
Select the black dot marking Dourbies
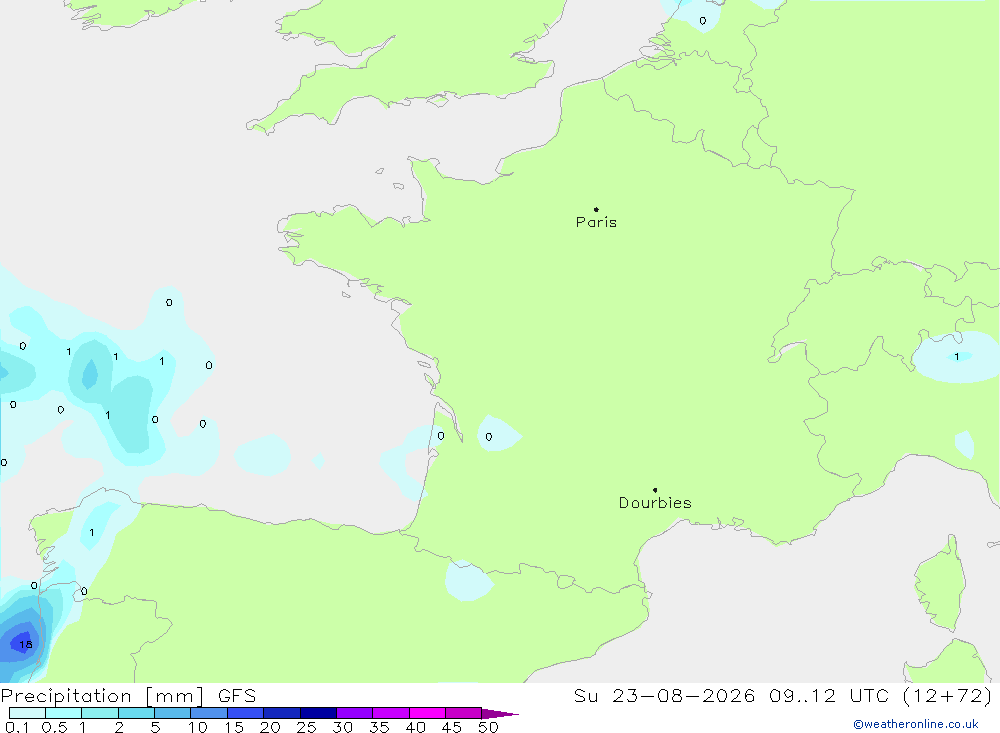tap(655, 490)
